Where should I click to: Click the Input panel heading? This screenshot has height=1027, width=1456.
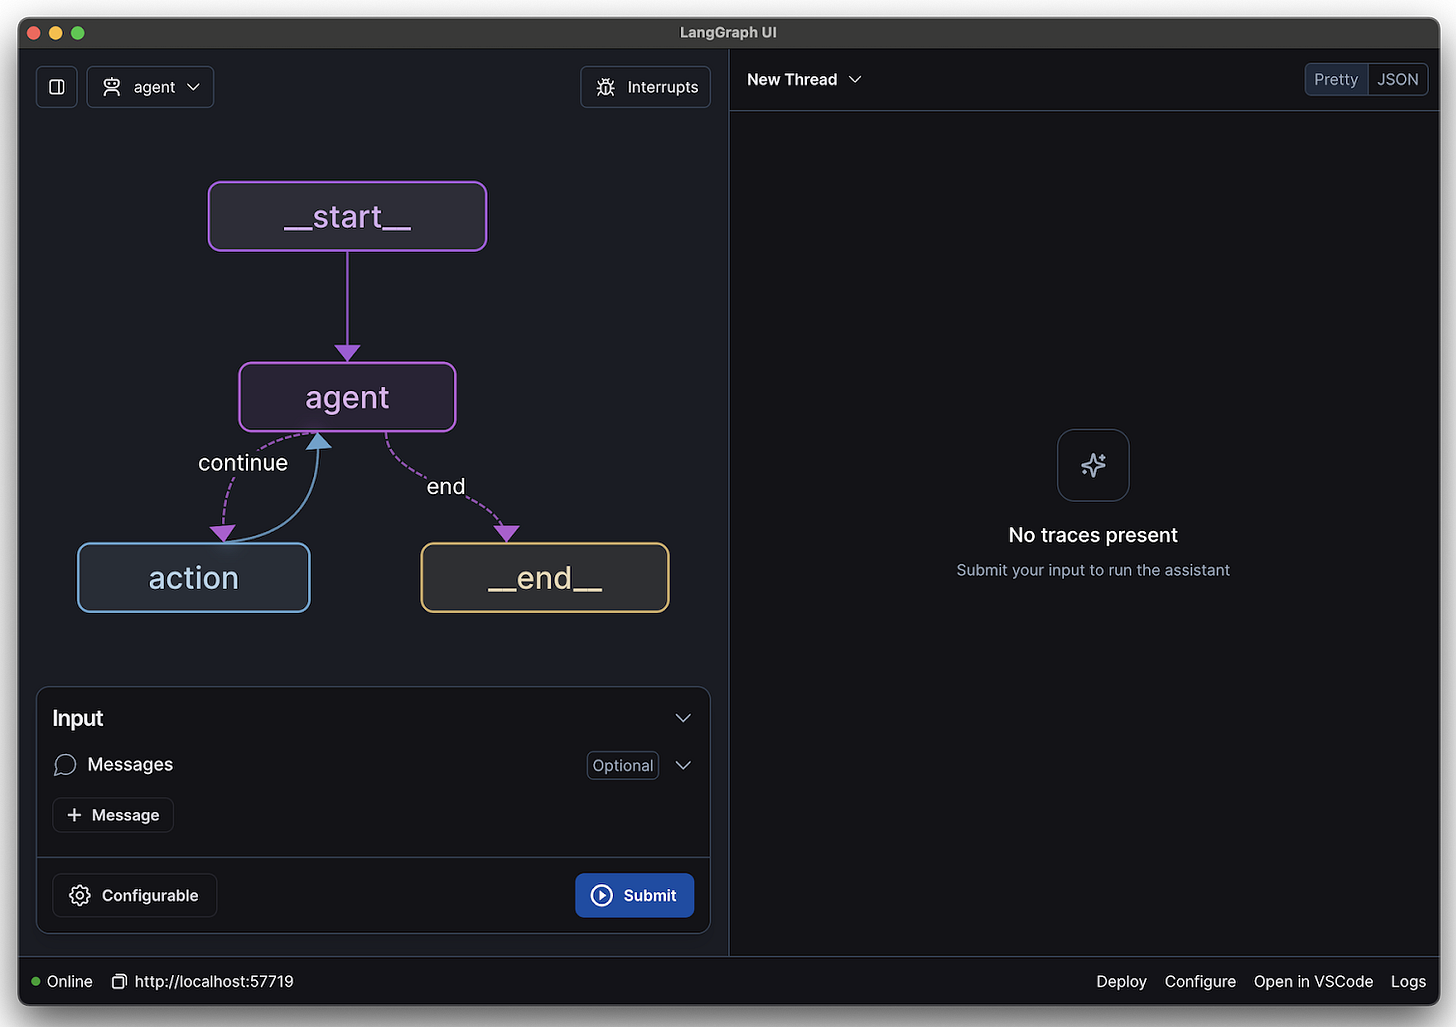click(78, 718)
